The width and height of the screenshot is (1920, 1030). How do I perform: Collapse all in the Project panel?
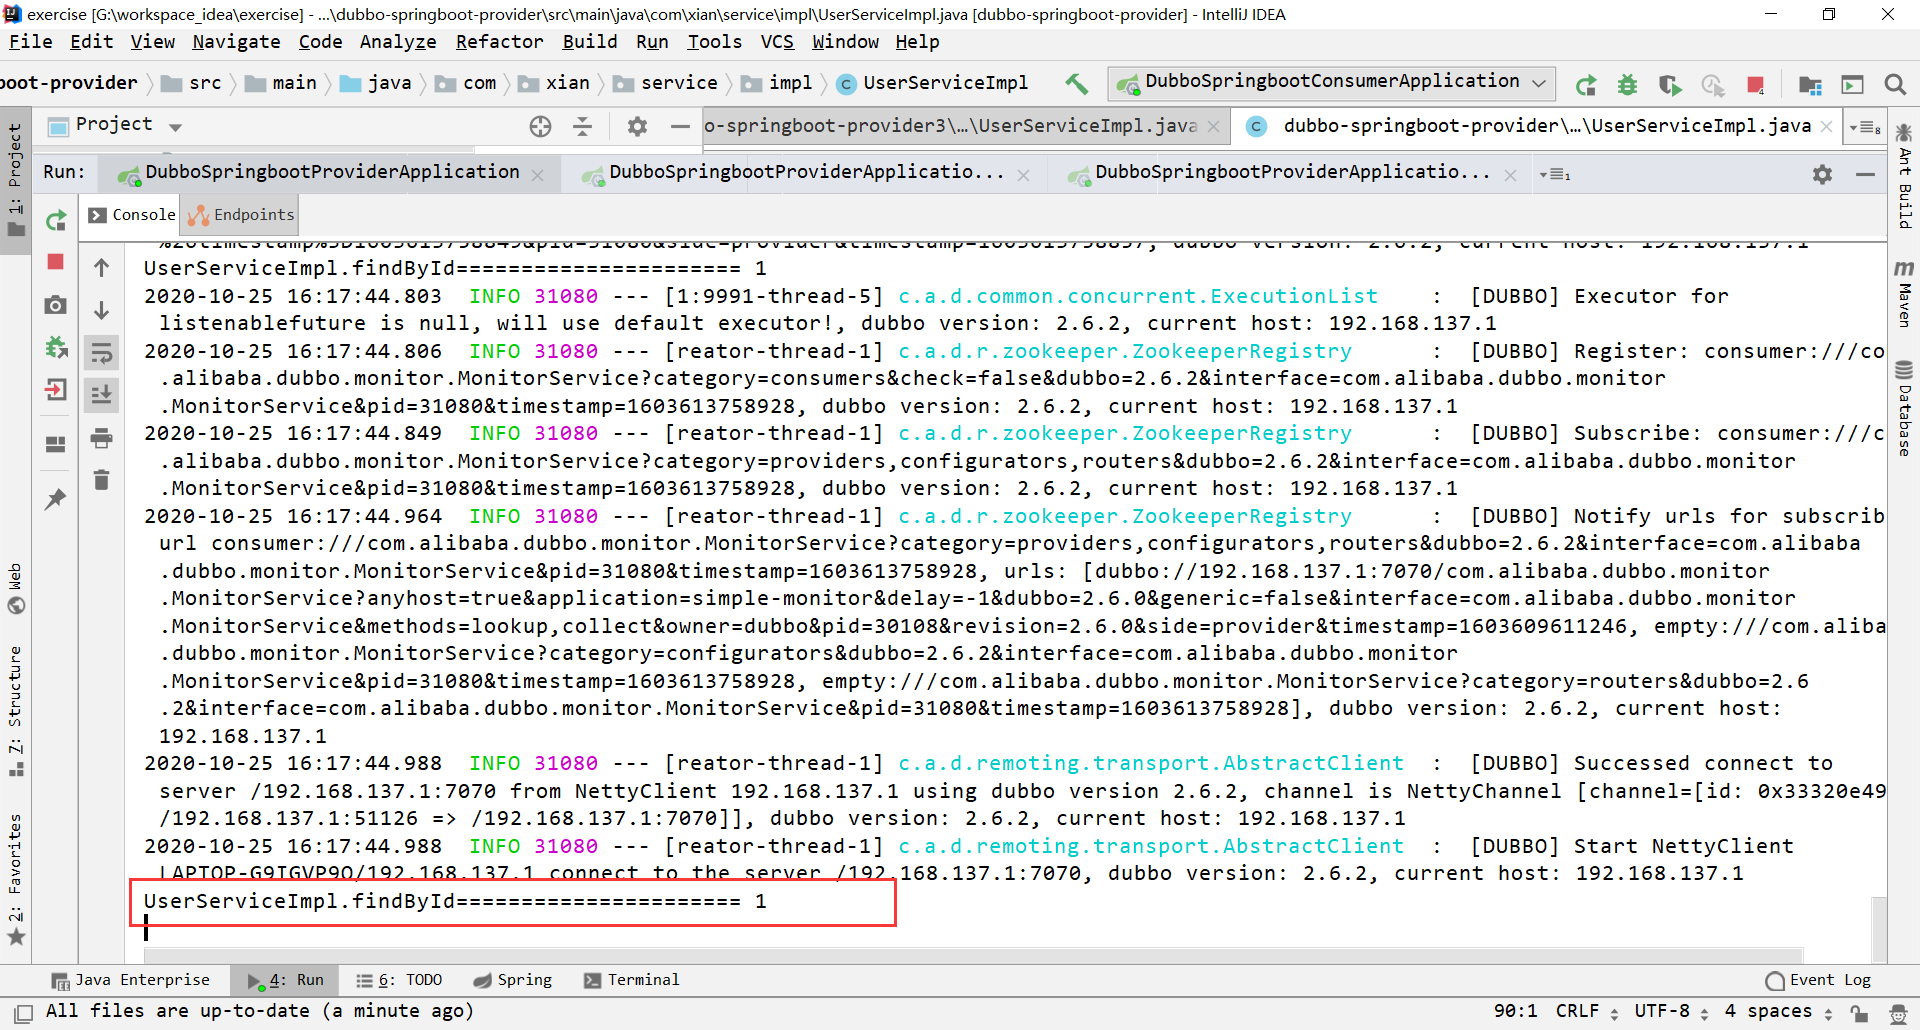tap(583, 126)
